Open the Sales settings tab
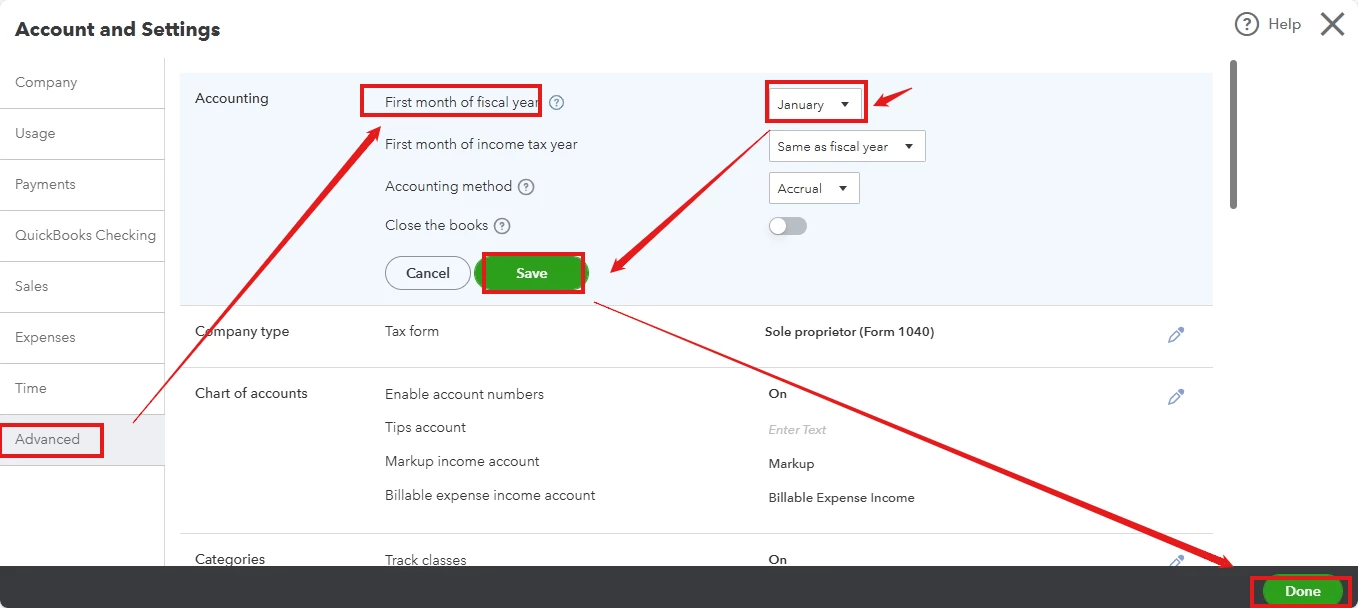1358x608 pixels. tap(82, 287)
